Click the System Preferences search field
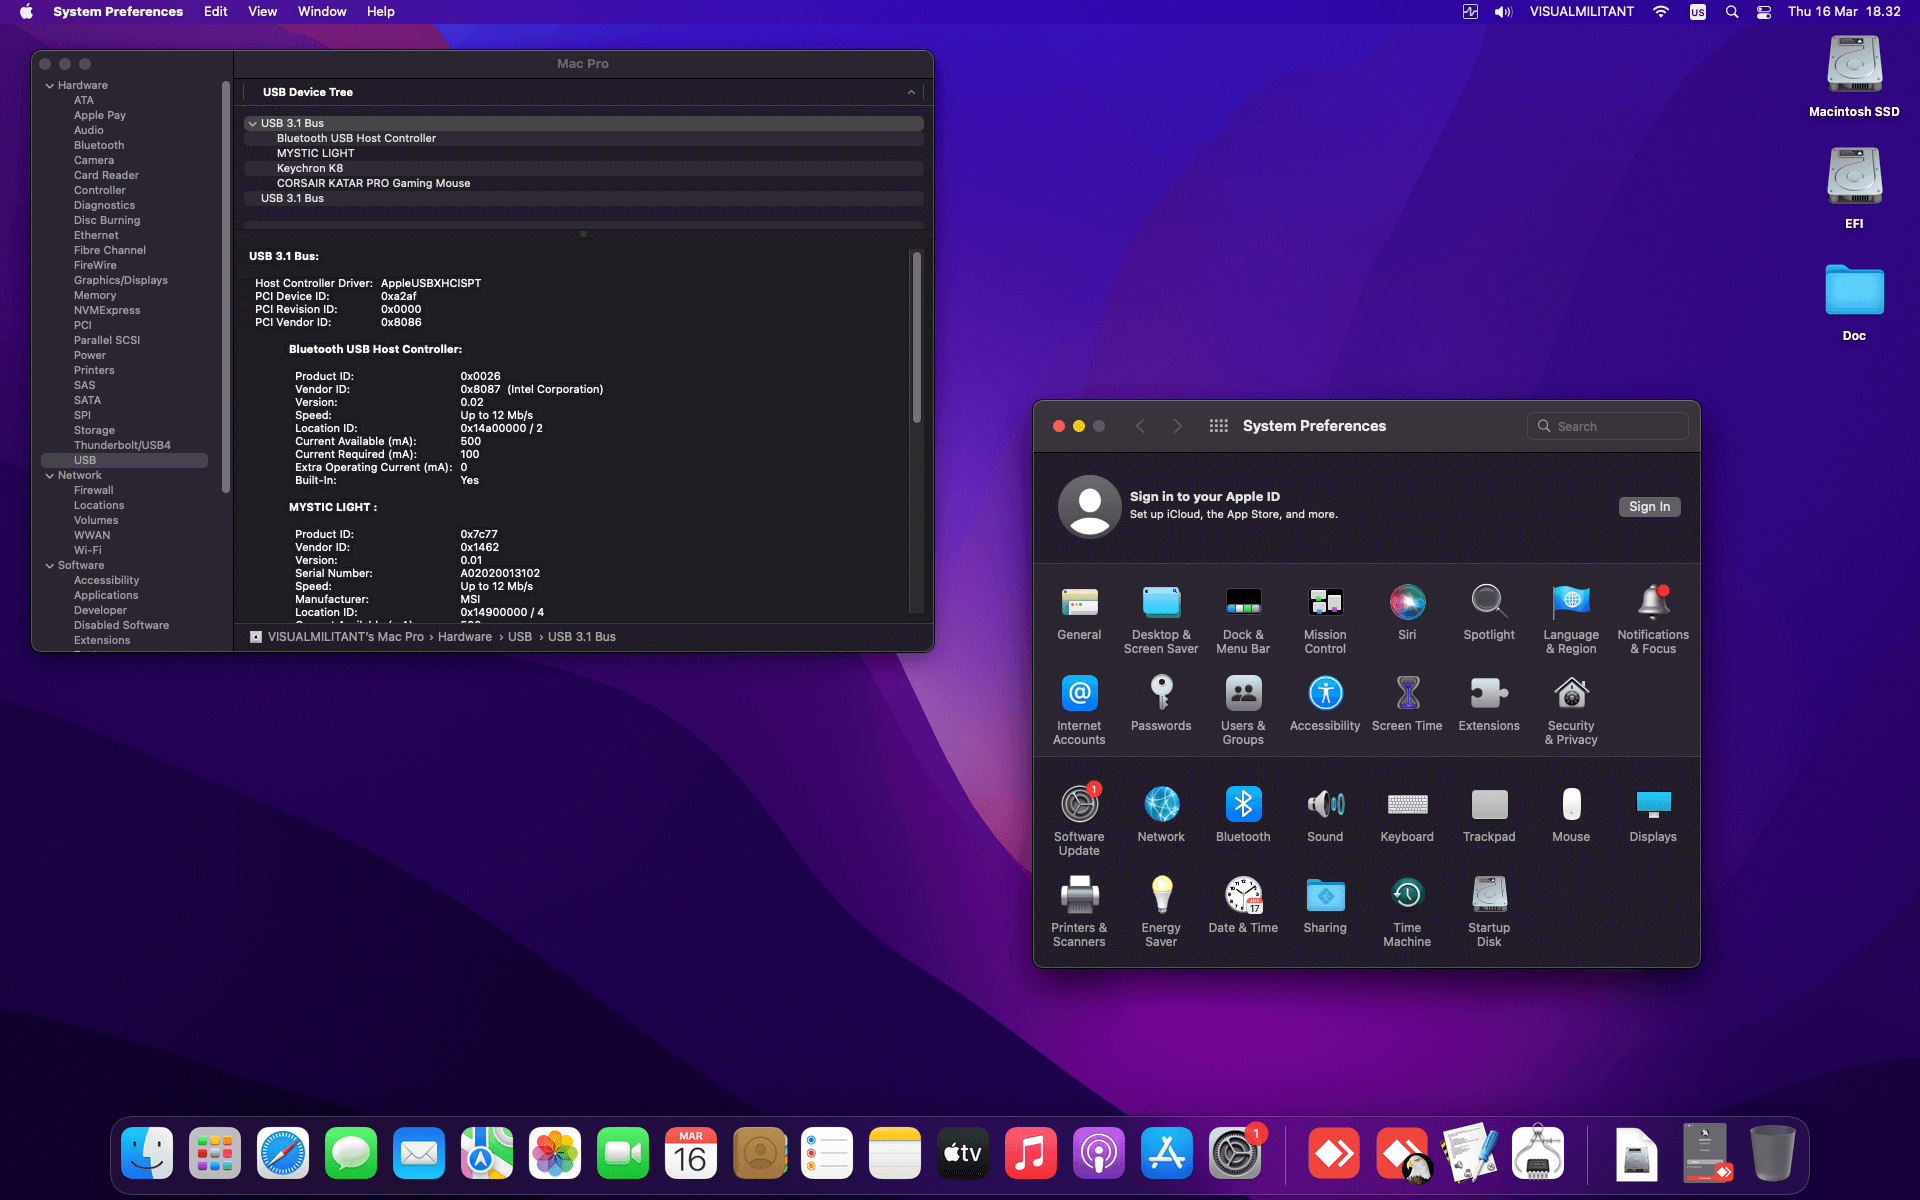Screen dimensions: 1920x1200 [1607, 425]
